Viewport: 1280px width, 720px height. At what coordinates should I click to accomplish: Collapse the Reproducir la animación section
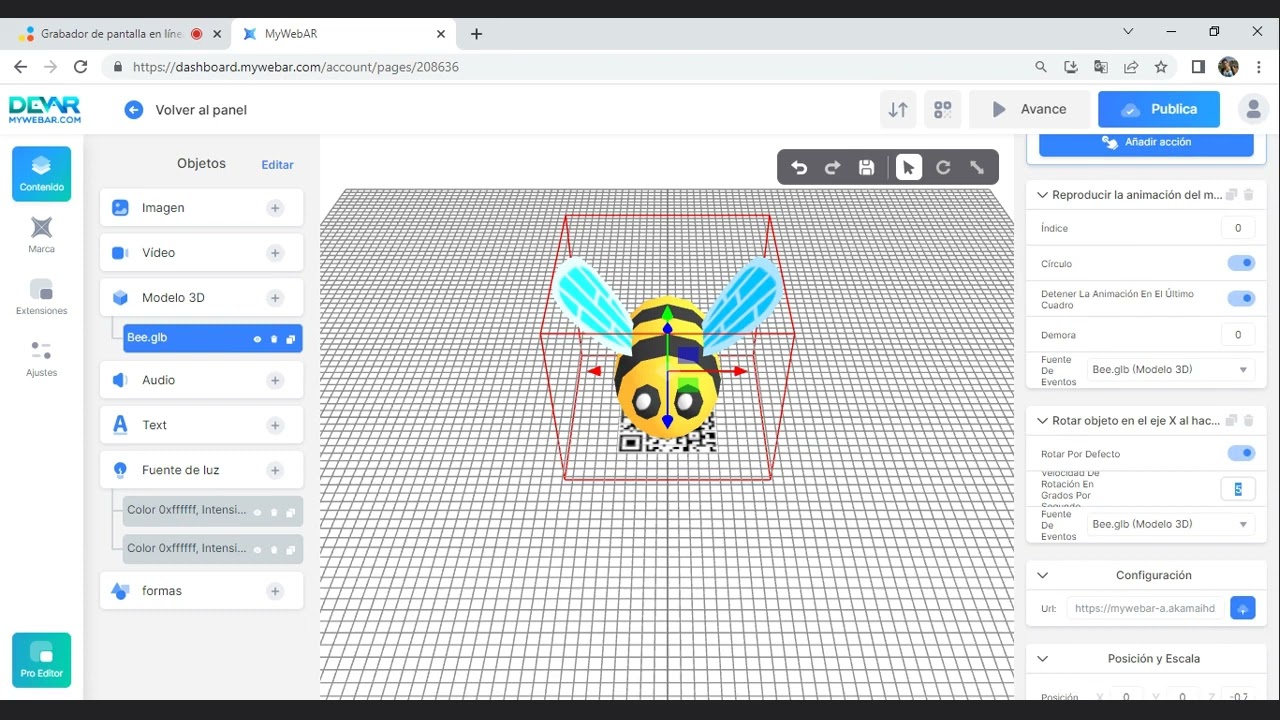tap(1042, 195)
